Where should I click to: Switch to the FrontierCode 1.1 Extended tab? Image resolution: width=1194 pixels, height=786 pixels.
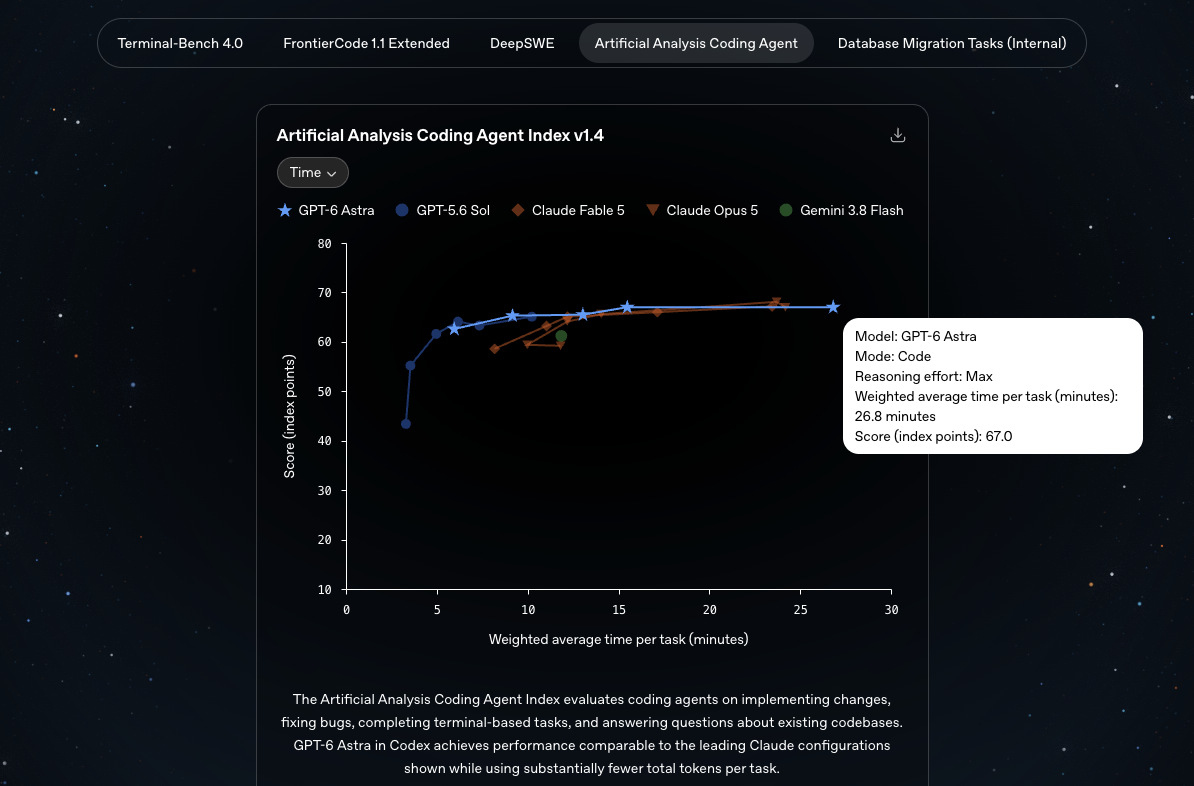tap(366, 43)
